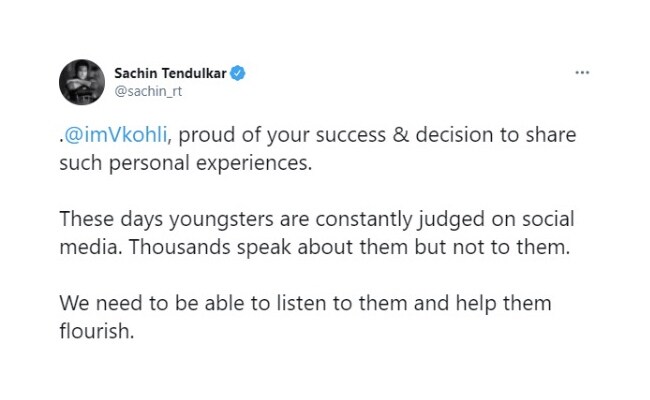Visit the @sachin_rt handle
This screenshot has width=650, height=400.
[148, 91]
